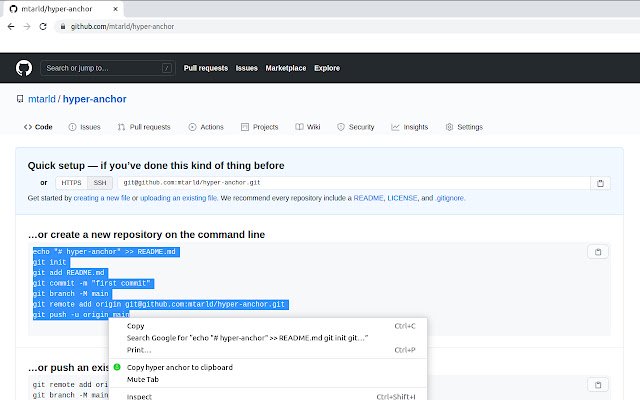Copy the new repository commands via clipboard icon
Viewport: 640px width, 400px height.
(x=598, y=252)
